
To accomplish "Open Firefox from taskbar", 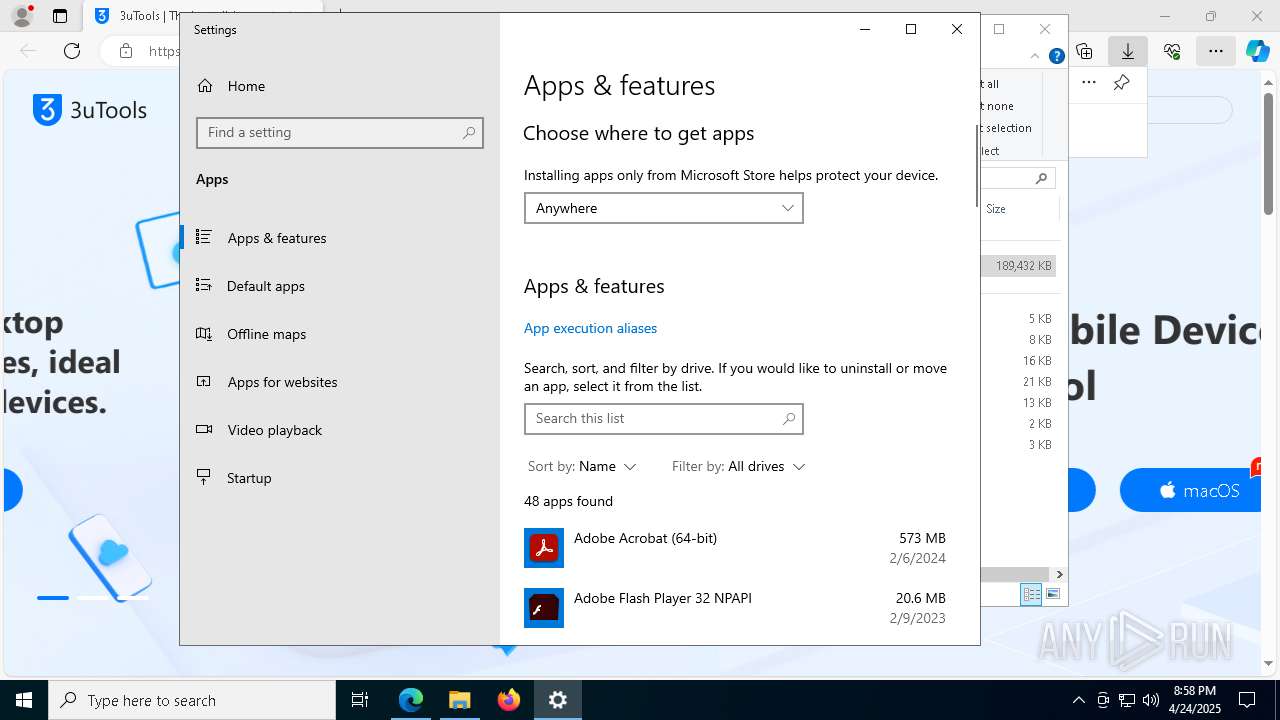I will click(x=509, y=701).
